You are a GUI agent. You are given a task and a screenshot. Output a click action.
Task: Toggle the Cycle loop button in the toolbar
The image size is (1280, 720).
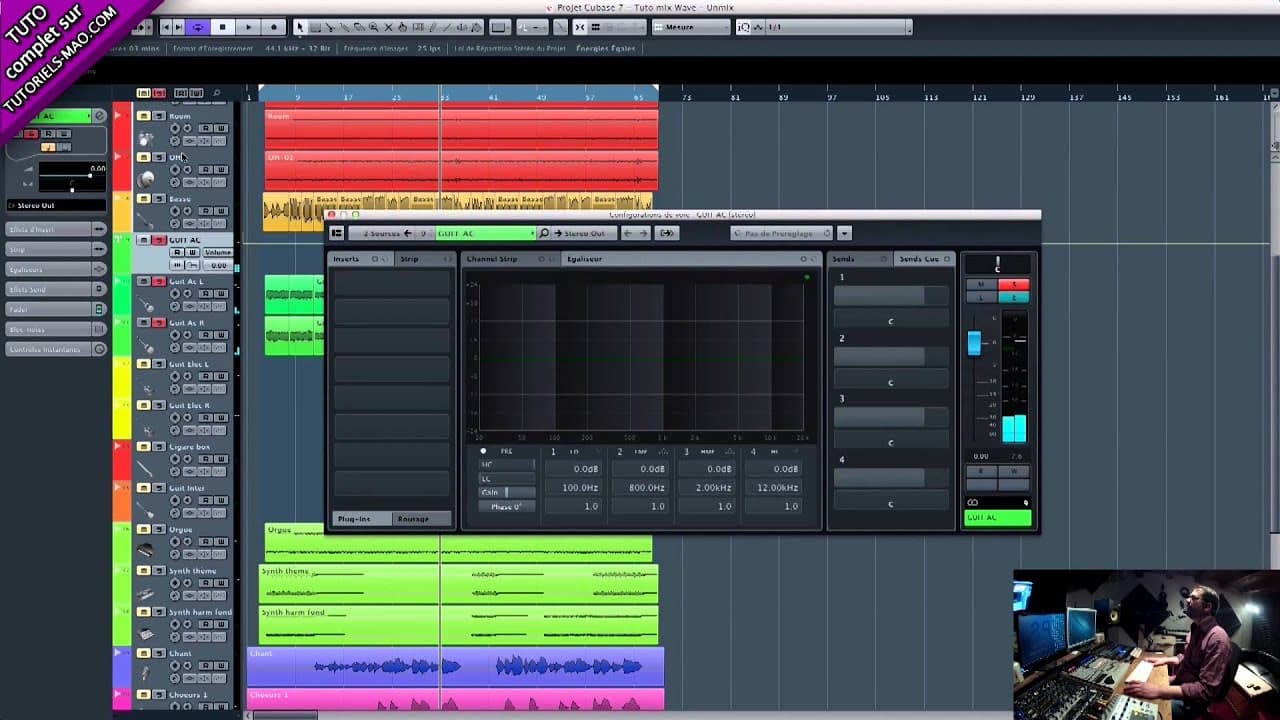198,27
